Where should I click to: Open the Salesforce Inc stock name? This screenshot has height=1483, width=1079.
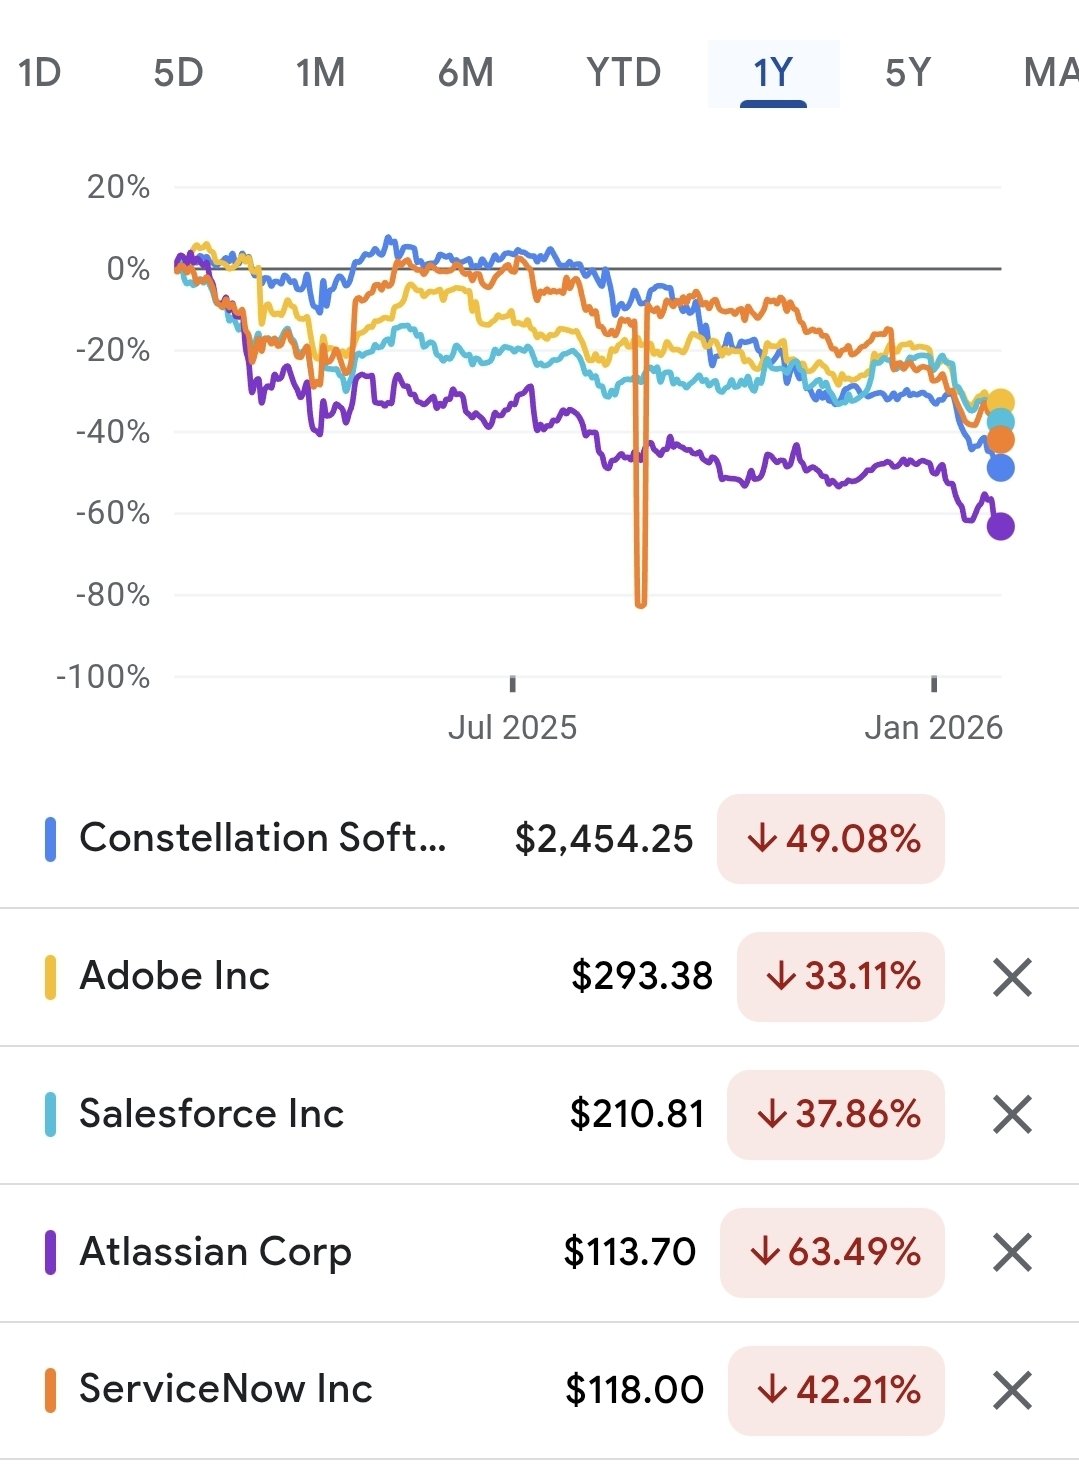(x=212, y=1114)
